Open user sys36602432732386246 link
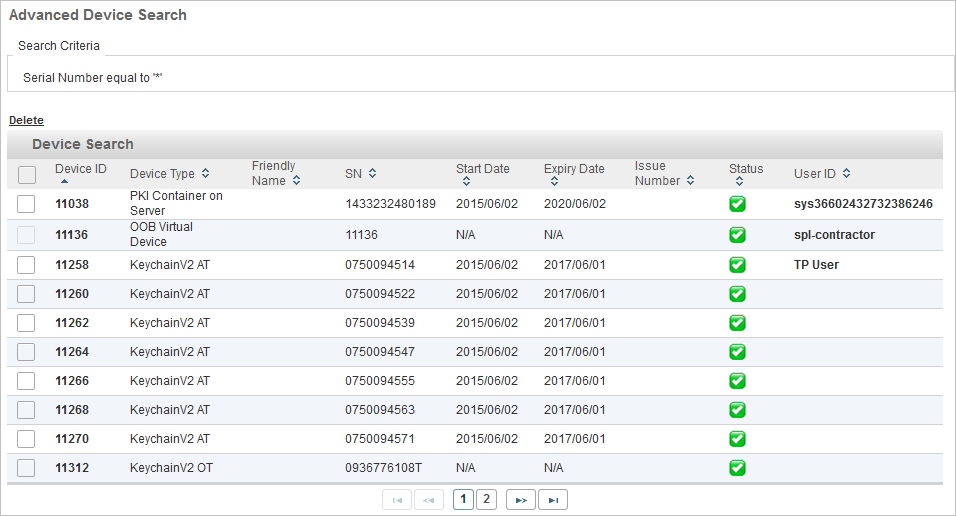Image resolution: width=956 pixels, height=516 pixels. 863,204
